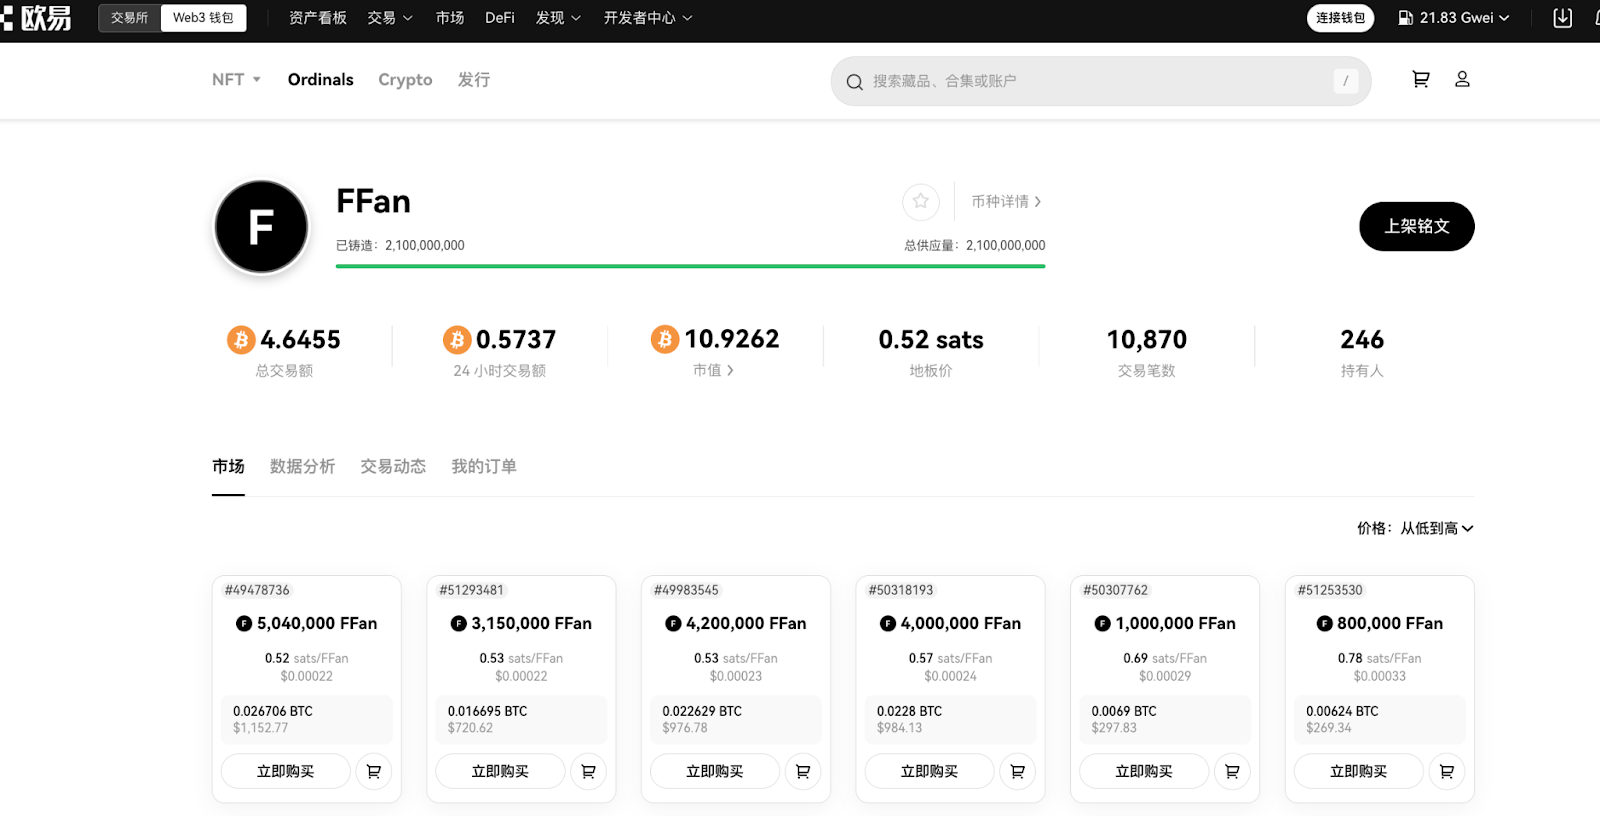
Task: Select the Crypto tab
Action: pyautogui.click(x=405, y=79)
